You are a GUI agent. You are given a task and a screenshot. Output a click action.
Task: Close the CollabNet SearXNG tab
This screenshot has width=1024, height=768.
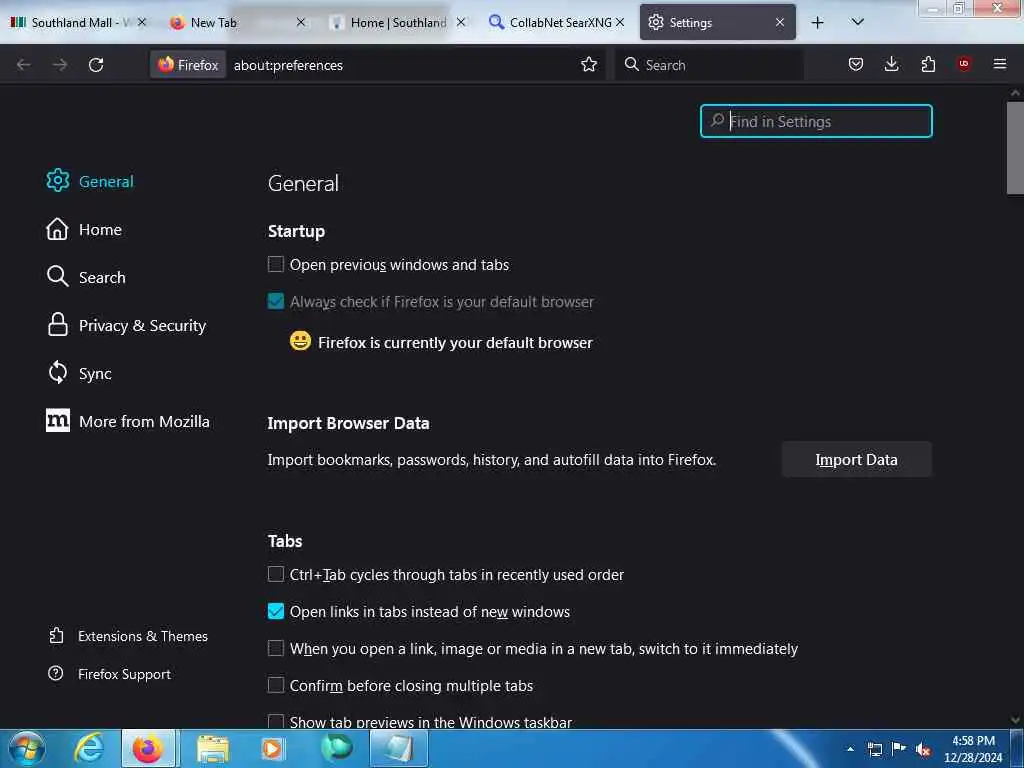(620, 22)
